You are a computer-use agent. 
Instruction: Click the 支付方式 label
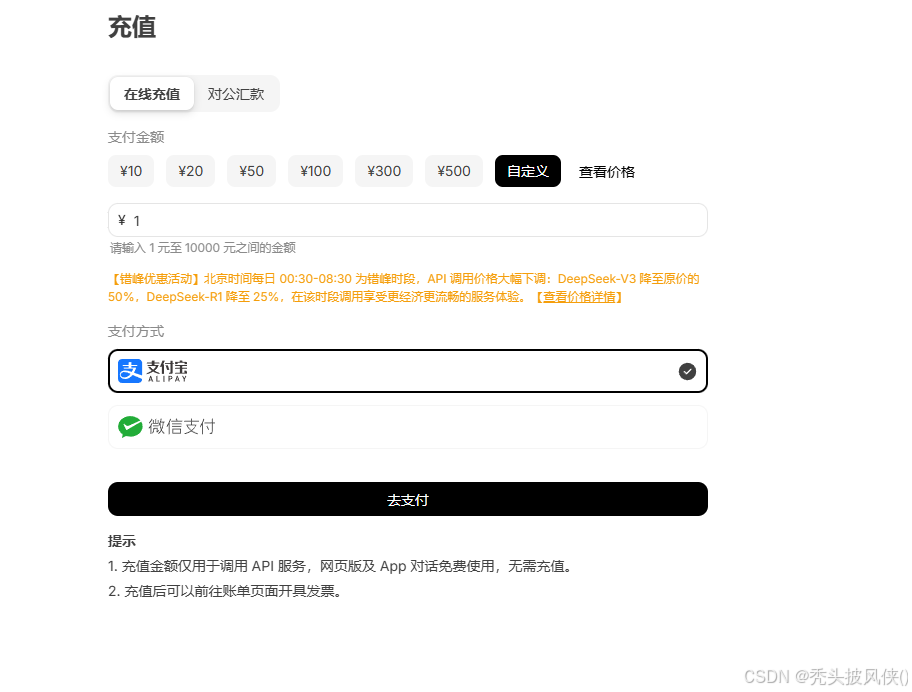coord(136,331)
